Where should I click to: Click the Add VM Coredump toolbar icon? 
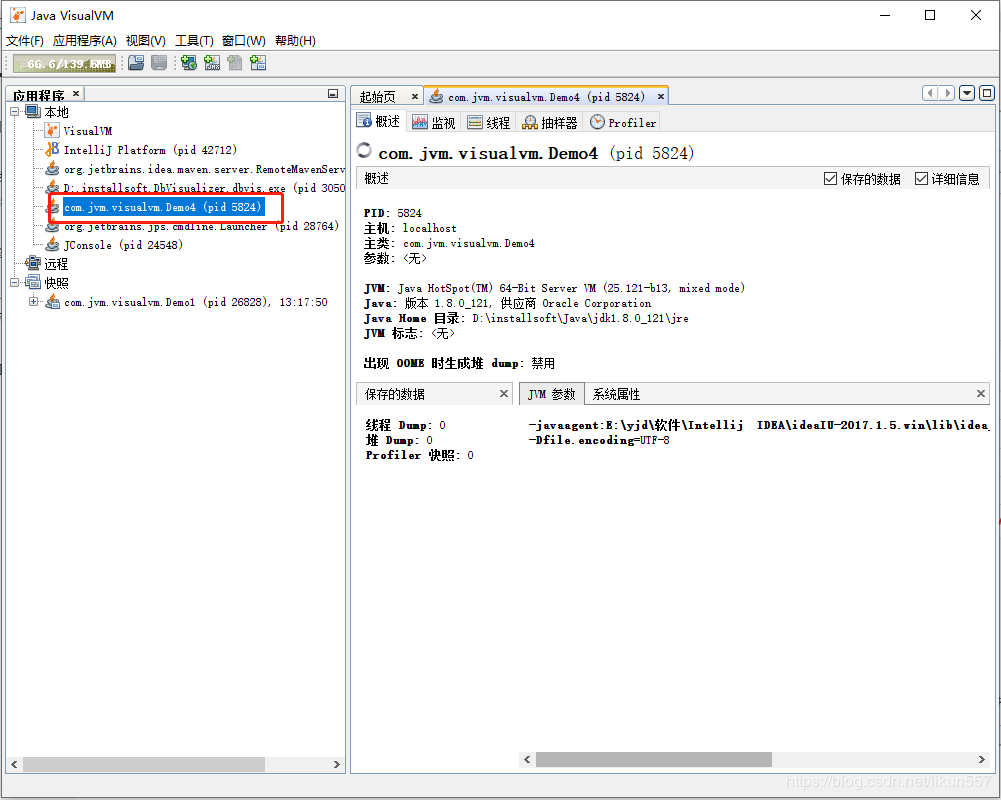click(235, 63)
